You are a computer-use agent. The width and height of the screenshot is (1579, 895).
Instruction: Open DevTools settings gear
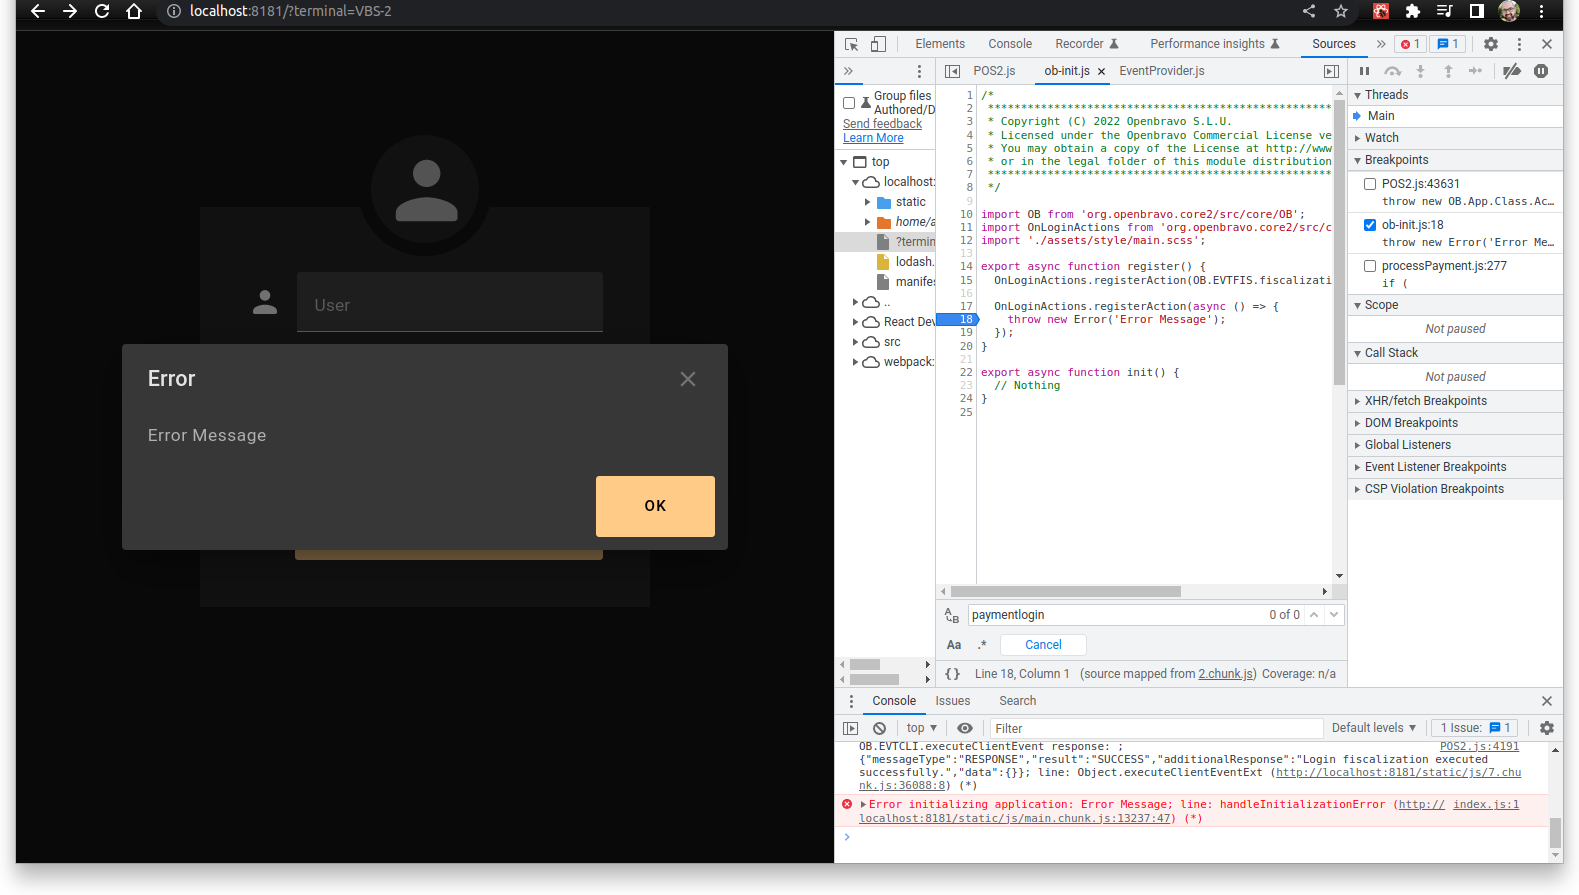click(1490, 44)
